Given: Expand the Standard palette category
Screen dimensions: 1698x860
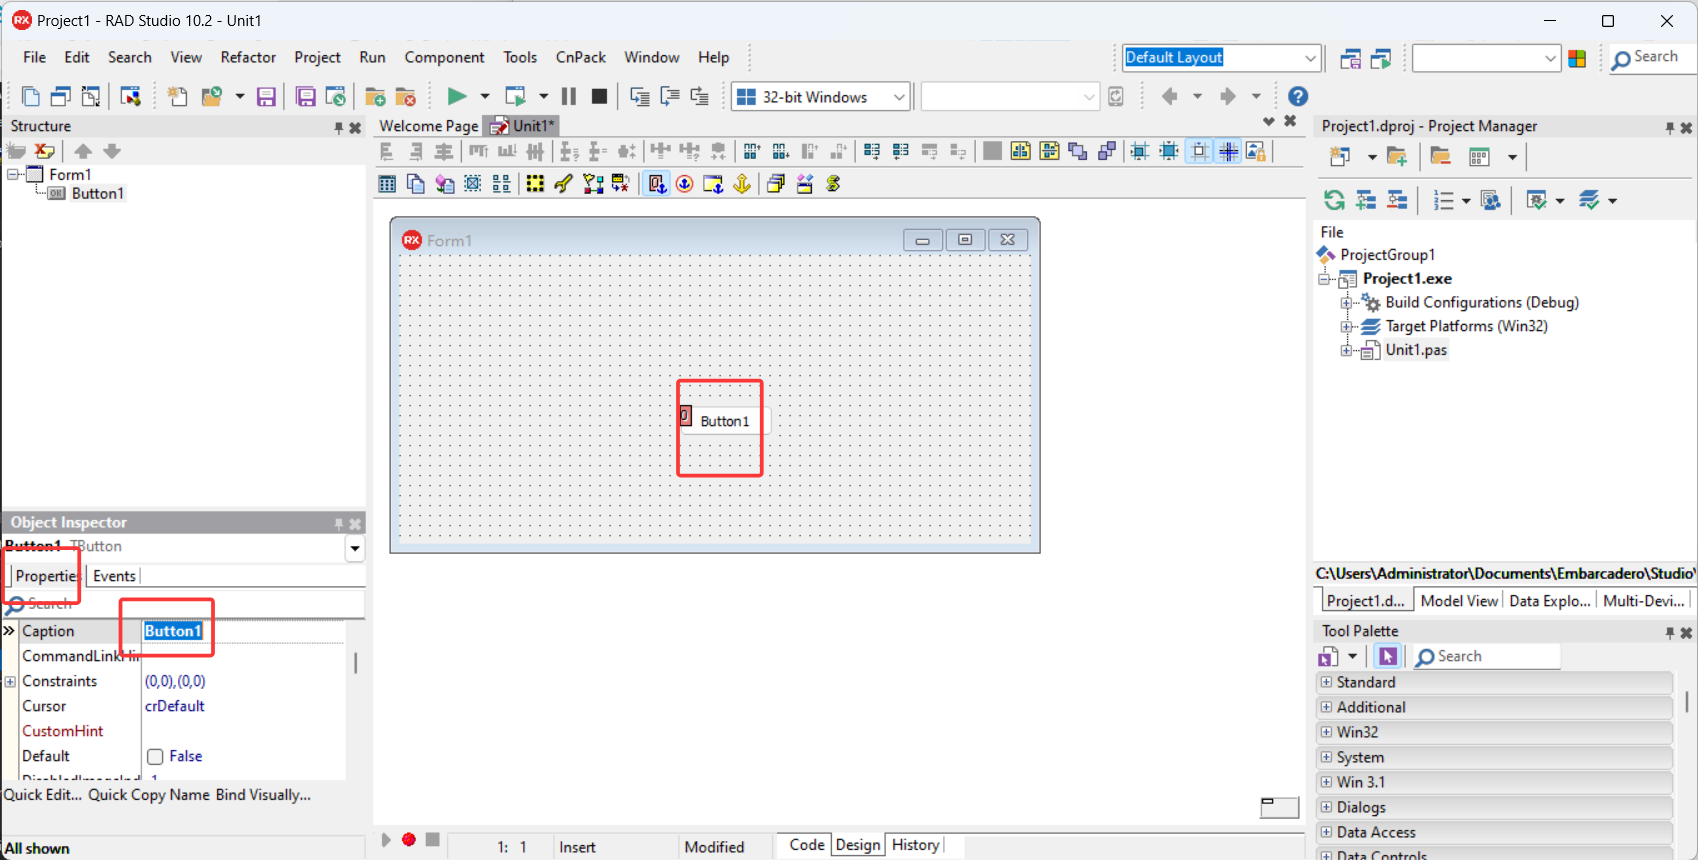Looking at the screenshot, I should 1326,682.
